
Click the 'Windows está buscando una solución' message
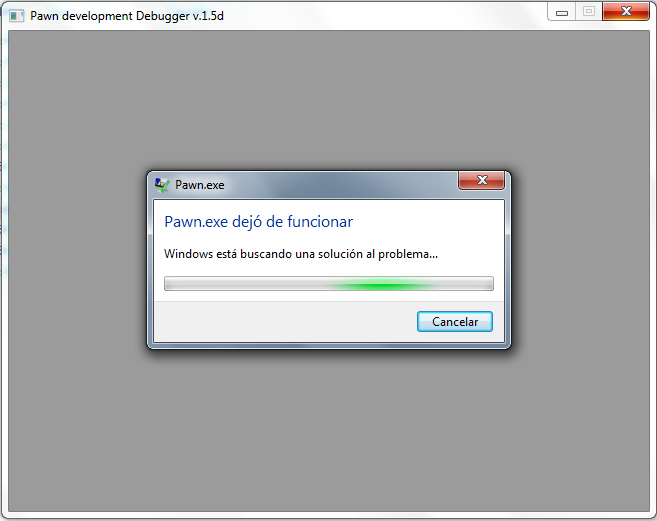(x=301, y=254)
